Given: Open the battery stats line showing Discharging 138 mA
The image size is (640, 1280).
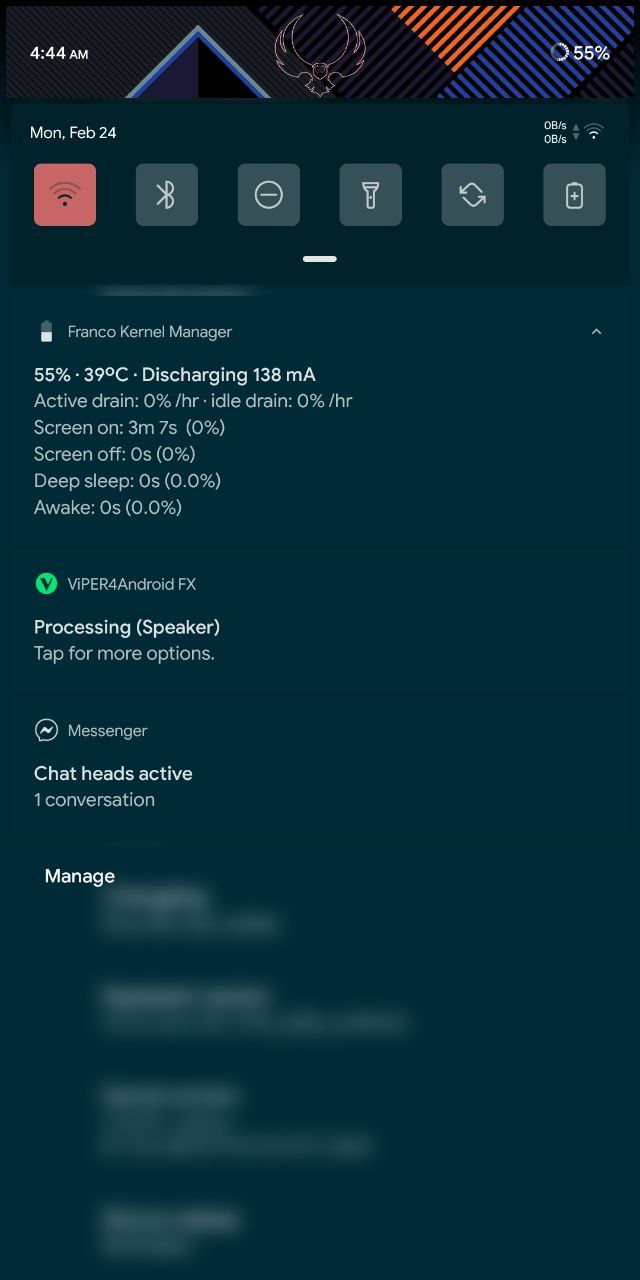Looking at the screenshot, I should coord(175,375).
